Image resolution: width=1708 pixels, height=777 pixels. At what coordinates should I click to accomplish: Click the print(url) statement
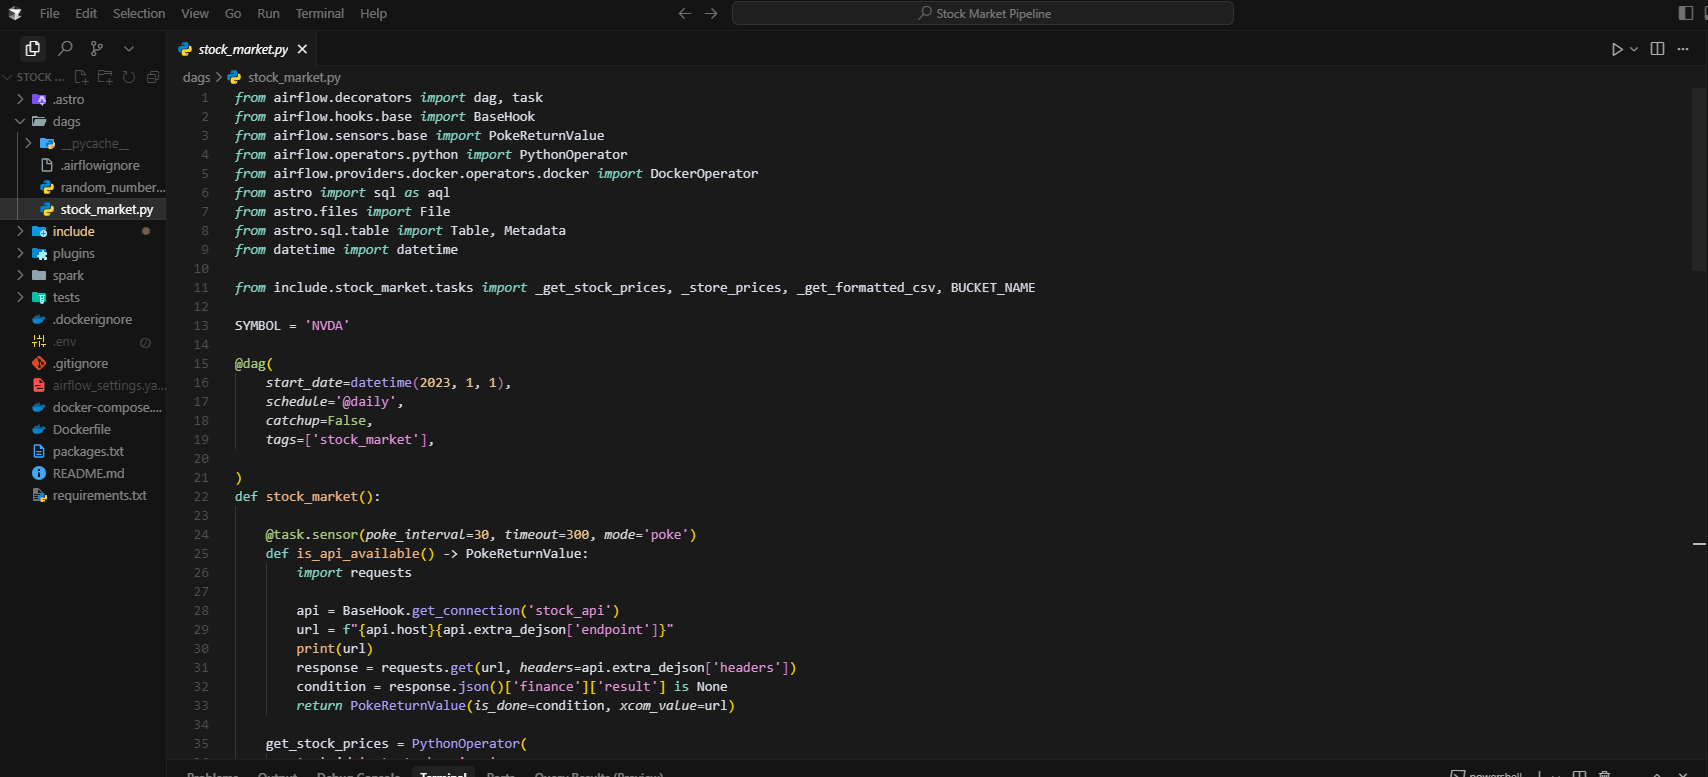(334, 649)
